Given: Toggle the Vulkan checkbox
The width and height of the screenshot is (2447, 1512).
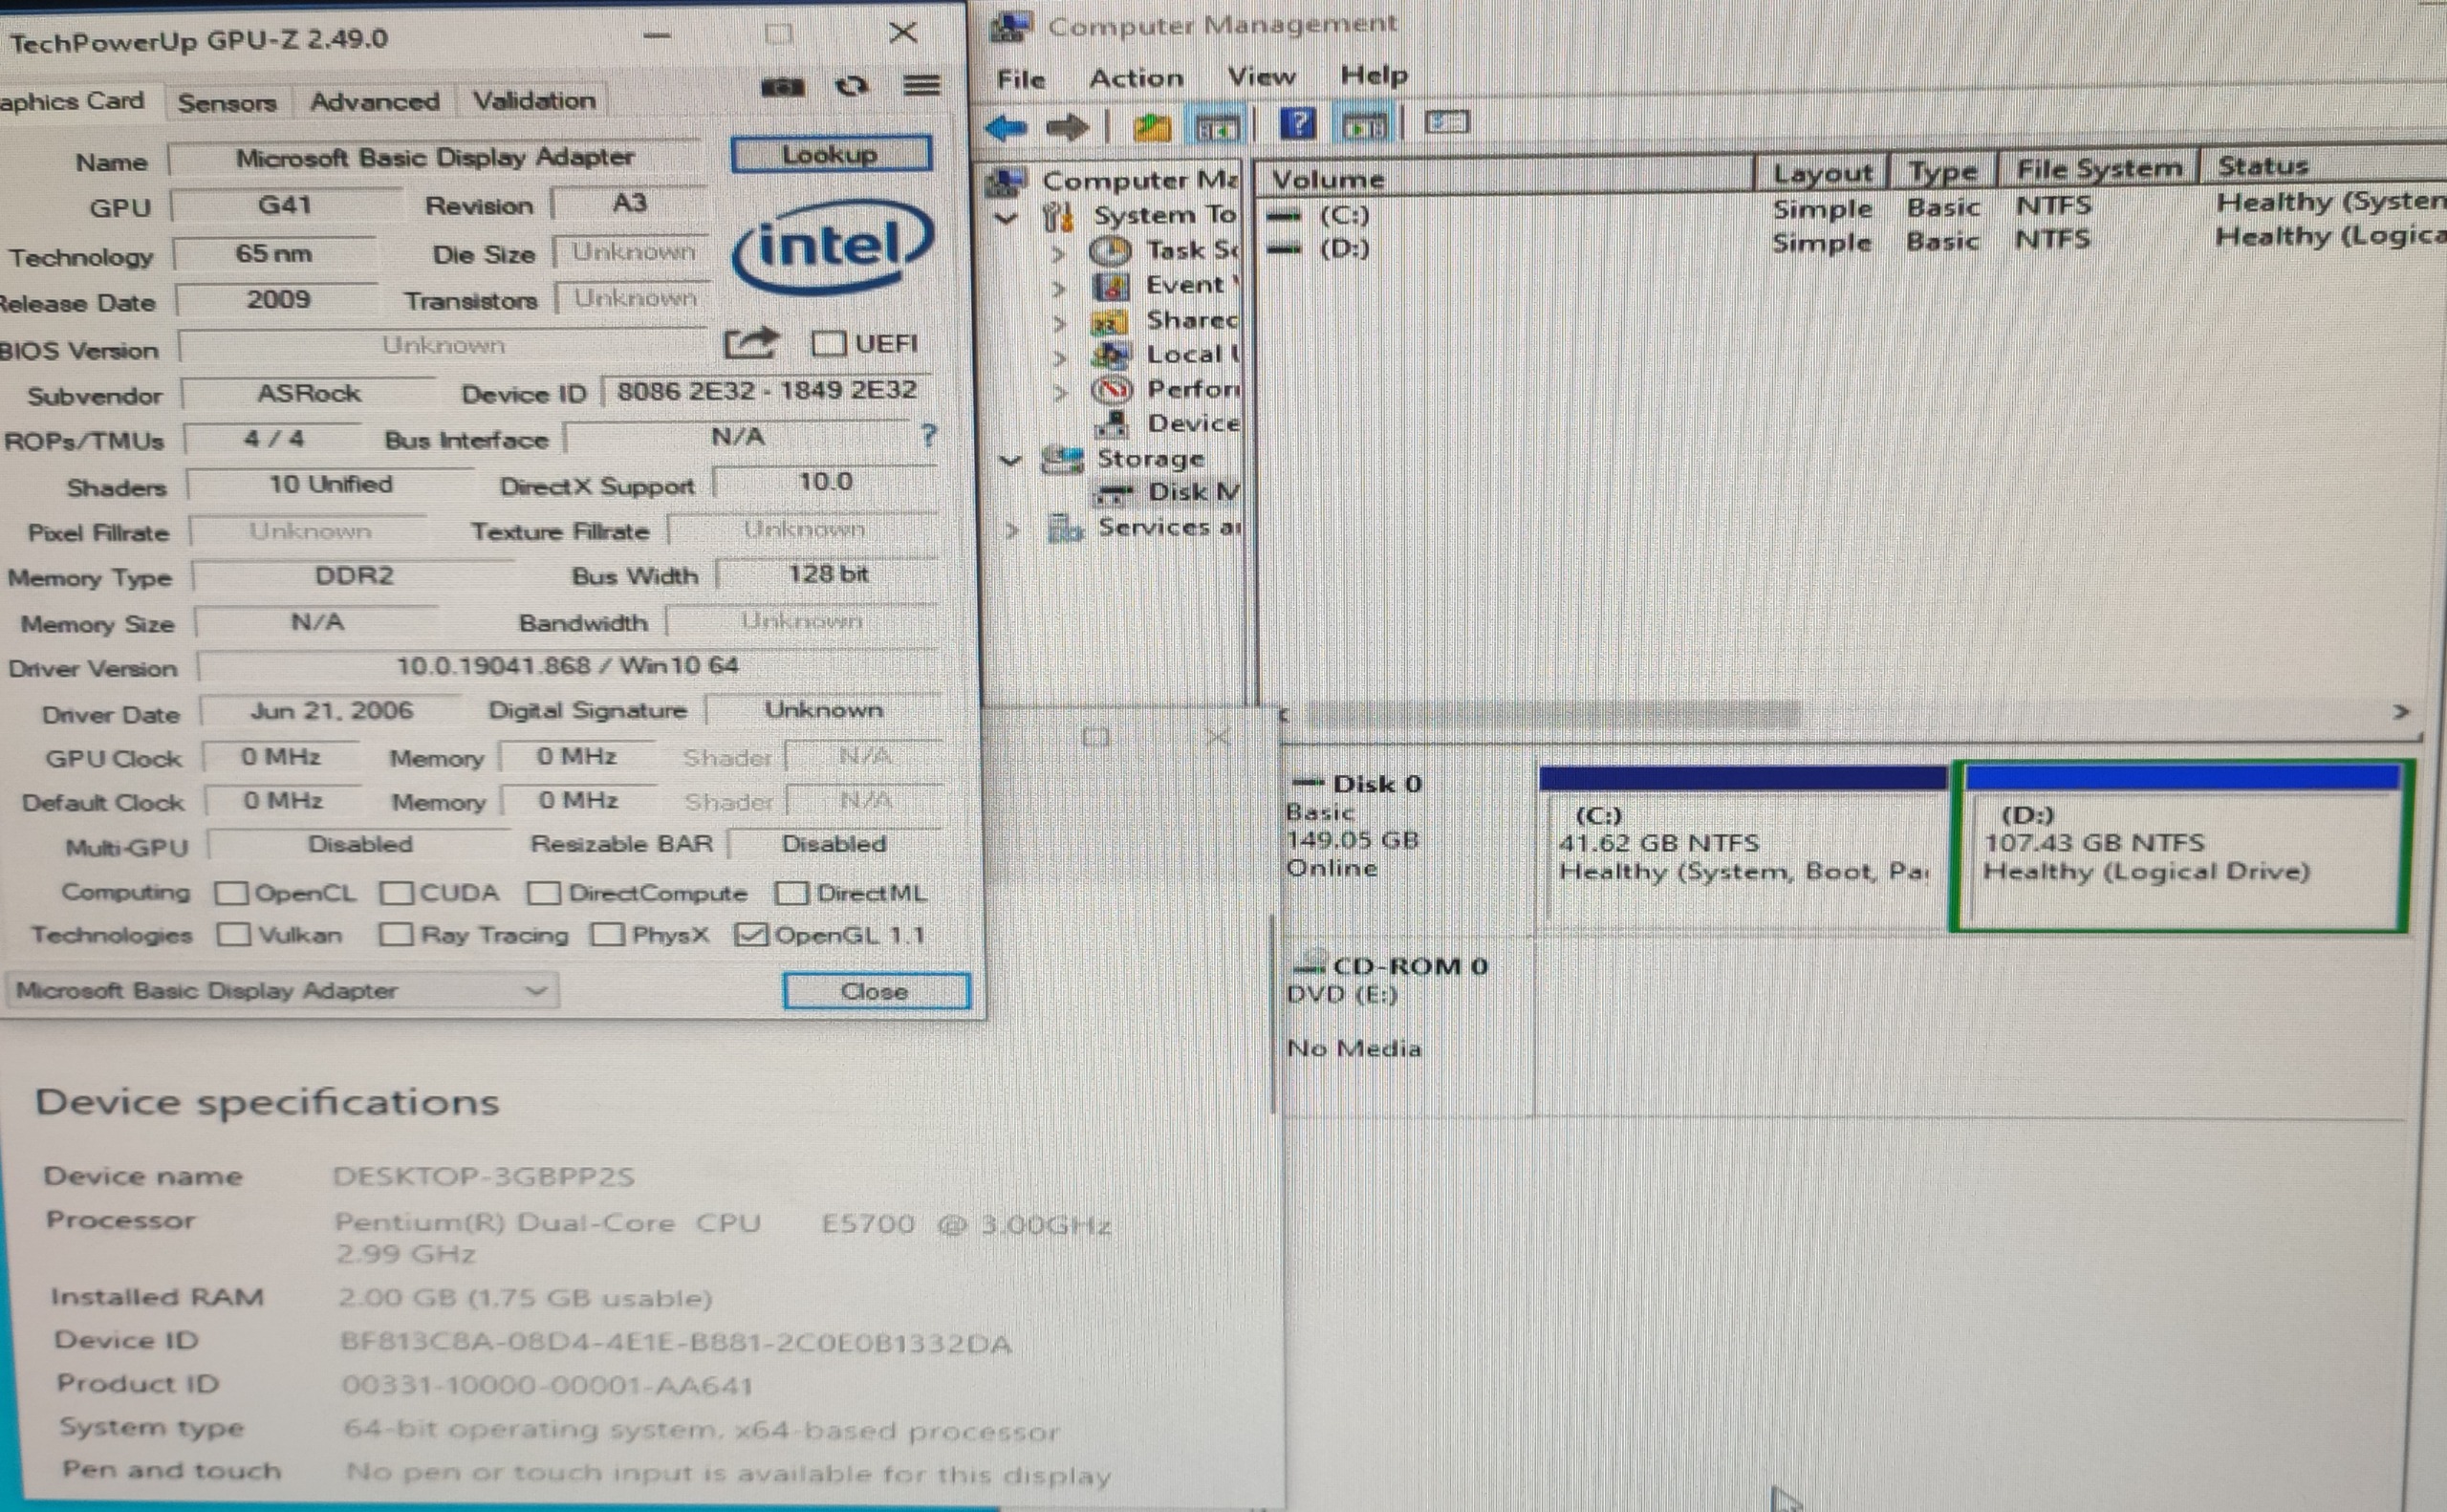Looking at the screenshot, I should pos(234,935).
